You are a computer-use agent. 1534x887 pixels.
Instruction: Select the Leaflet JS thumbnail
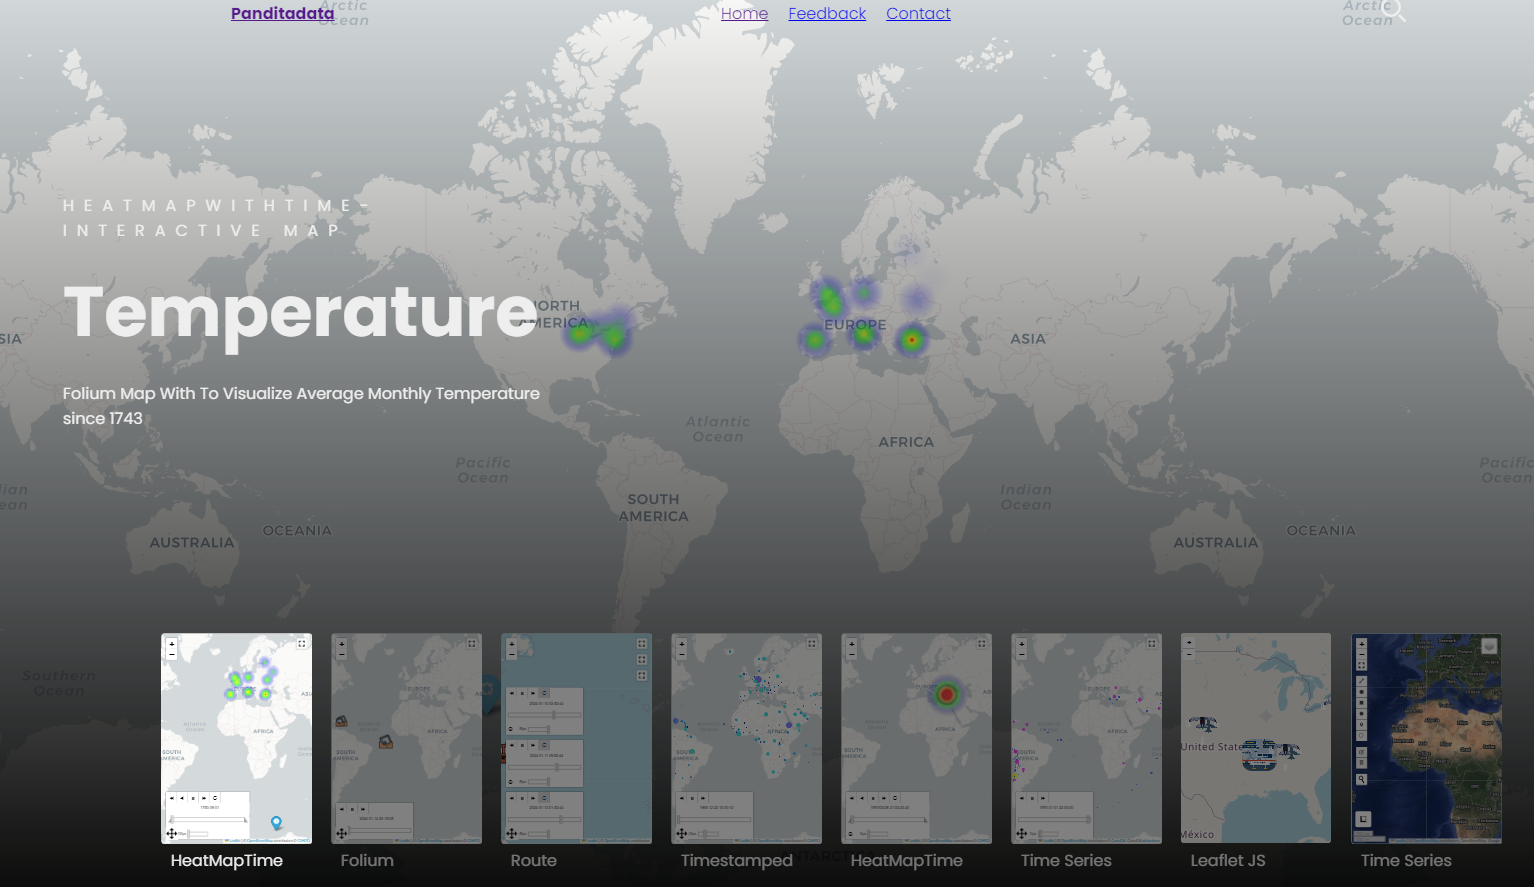1257,738
